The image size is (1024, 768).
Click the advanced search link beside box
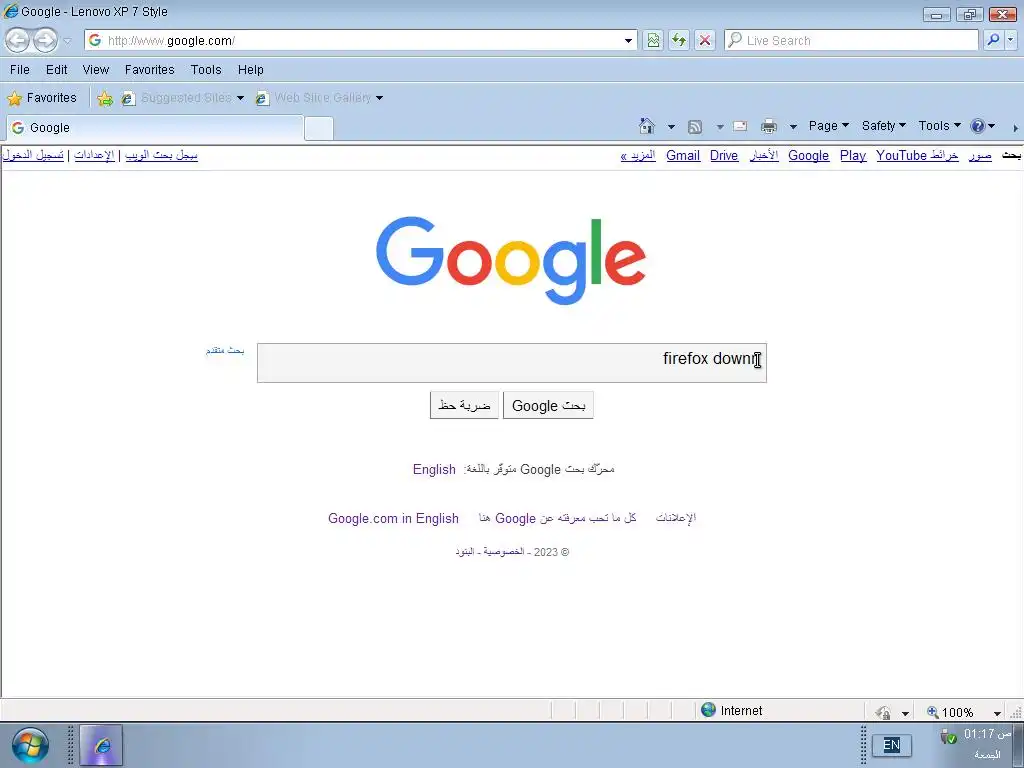[225, 351]
